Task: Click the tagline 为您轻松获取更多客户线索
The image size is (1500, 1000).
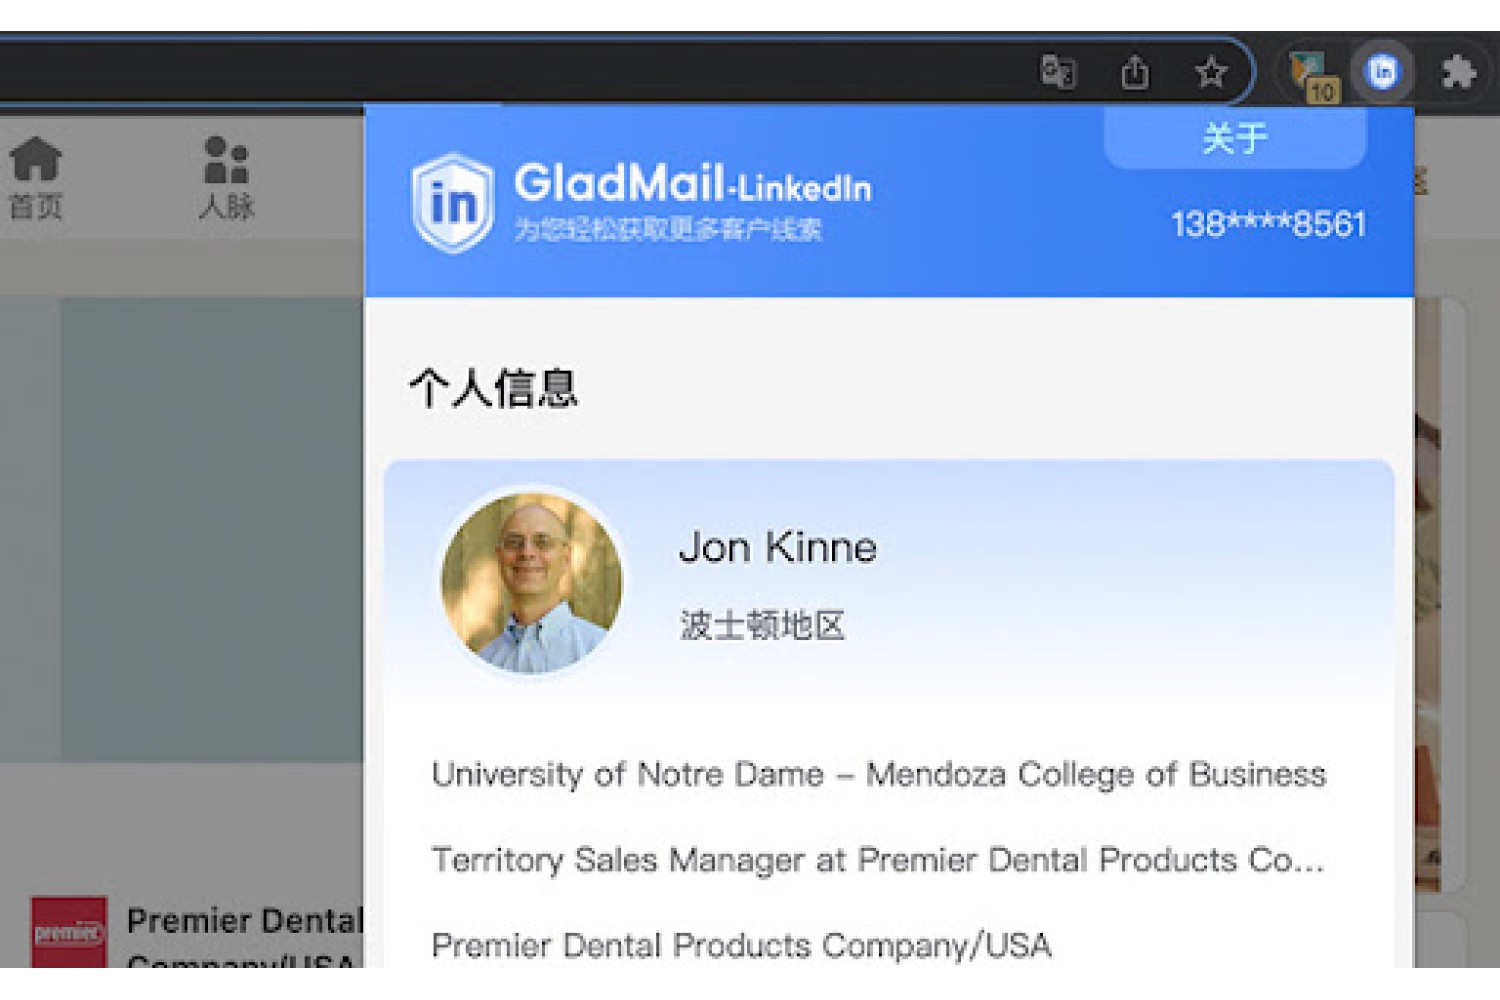Action: [x=668, y=229]
